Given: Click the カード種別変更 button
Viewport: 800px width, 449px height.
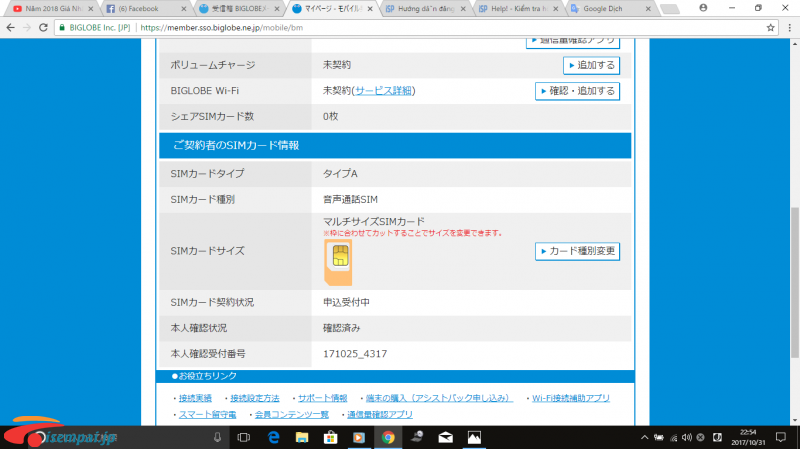Looking at the screenshot, I should (577, 251).
